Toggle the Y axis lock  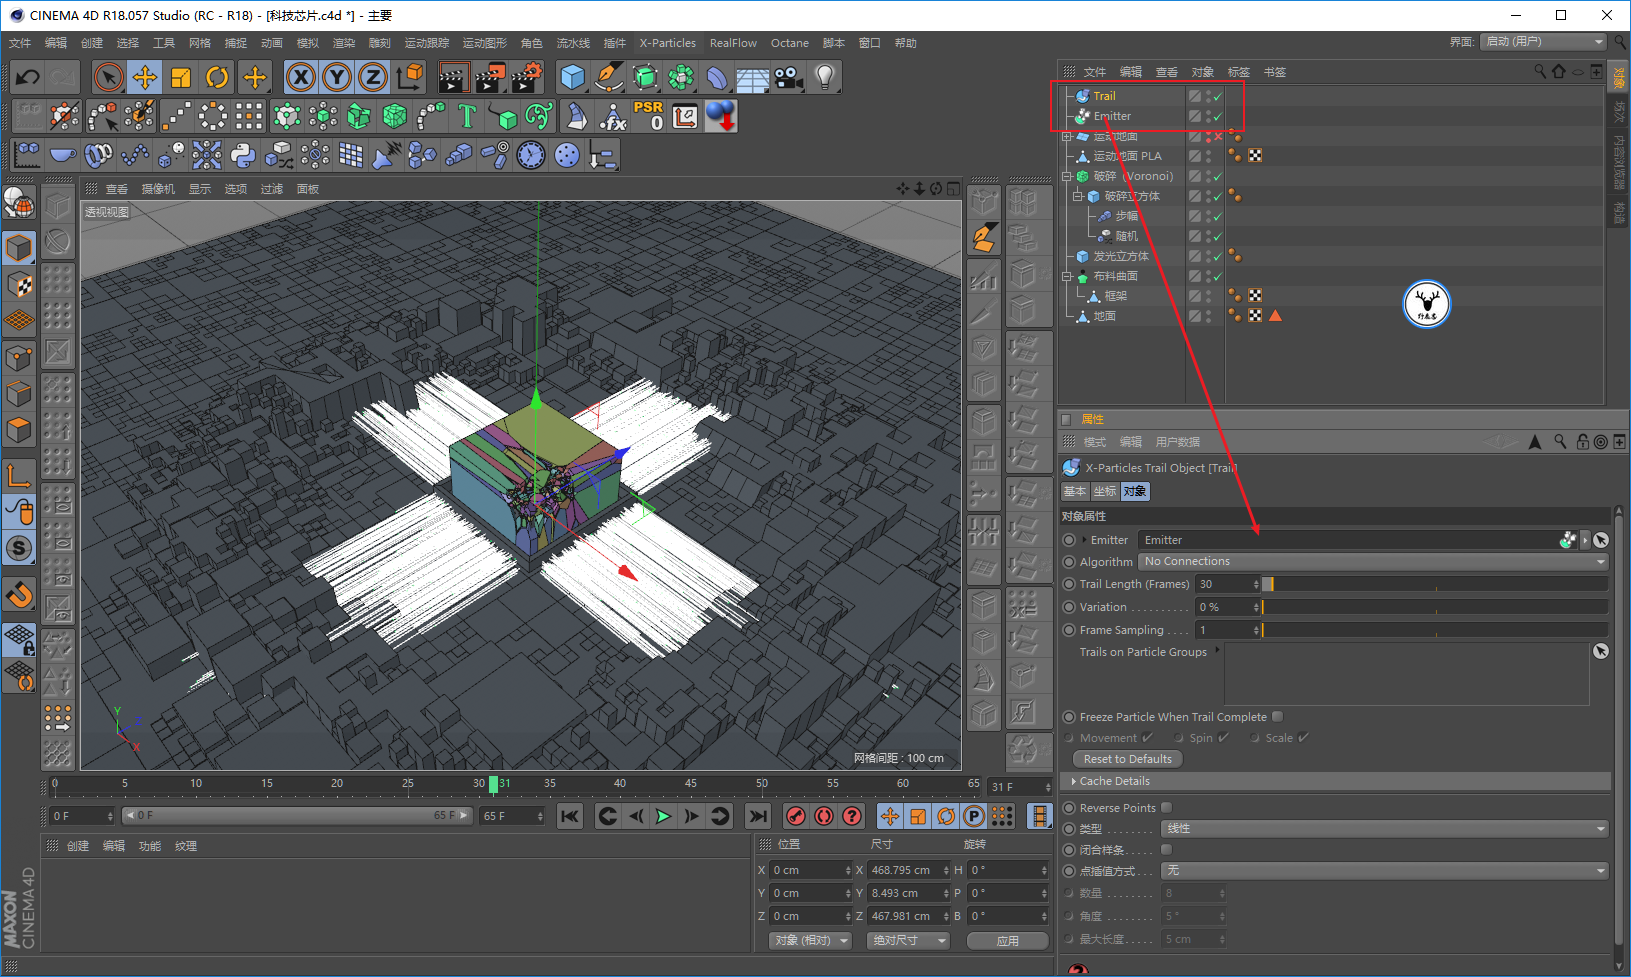pos(337,77)
